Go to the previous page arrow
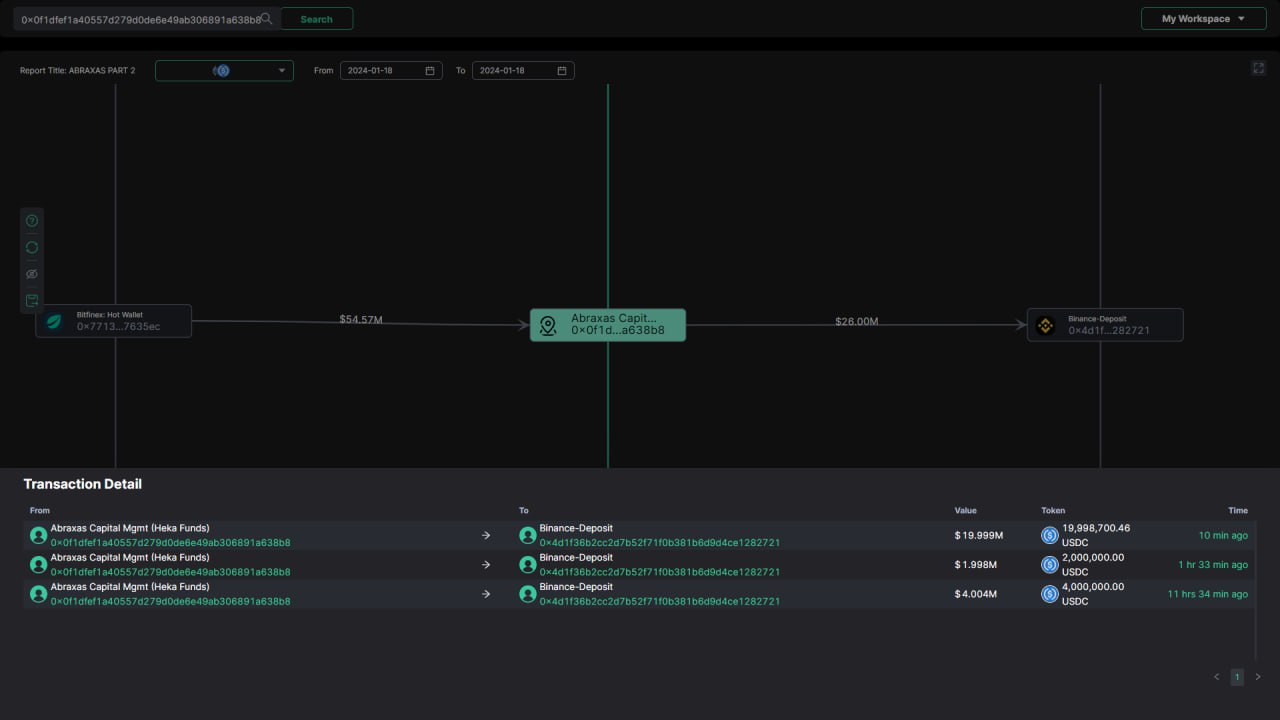Viewport: 1280px width, 720px height. coord(1217,677)
